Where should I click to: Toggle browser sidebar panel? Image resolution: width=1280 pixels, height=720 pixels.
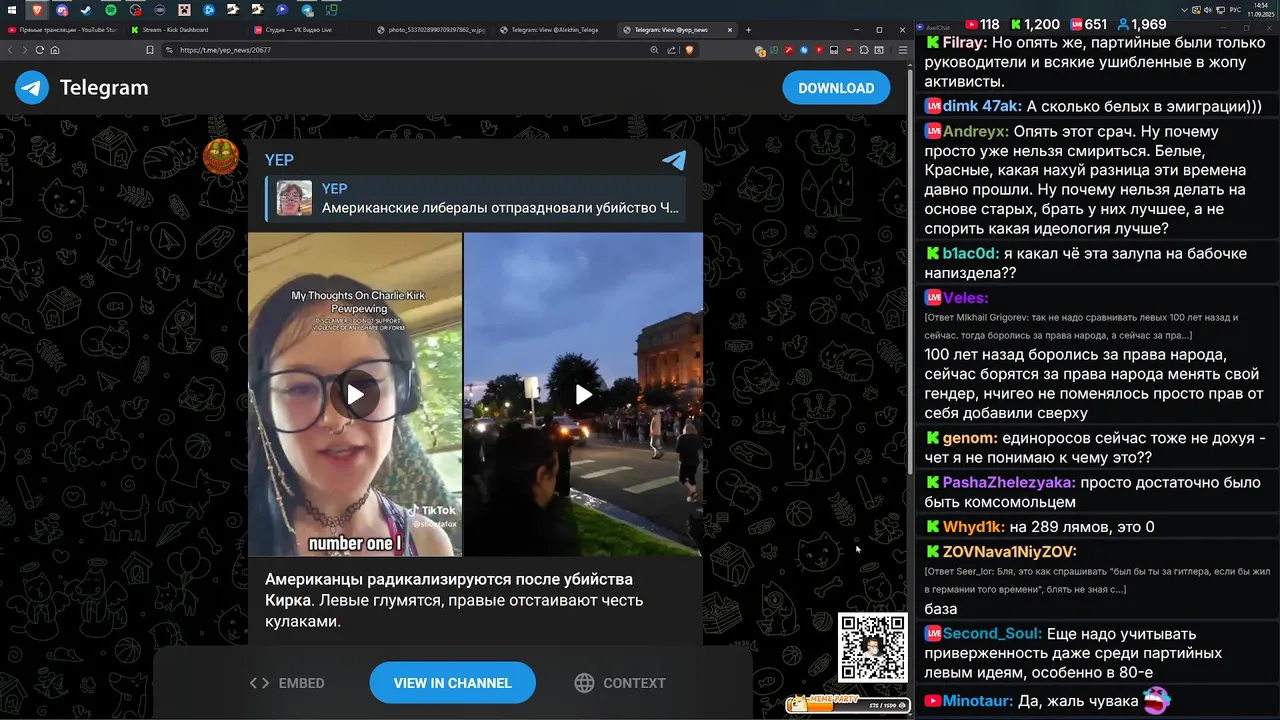[x=879, y=50]
